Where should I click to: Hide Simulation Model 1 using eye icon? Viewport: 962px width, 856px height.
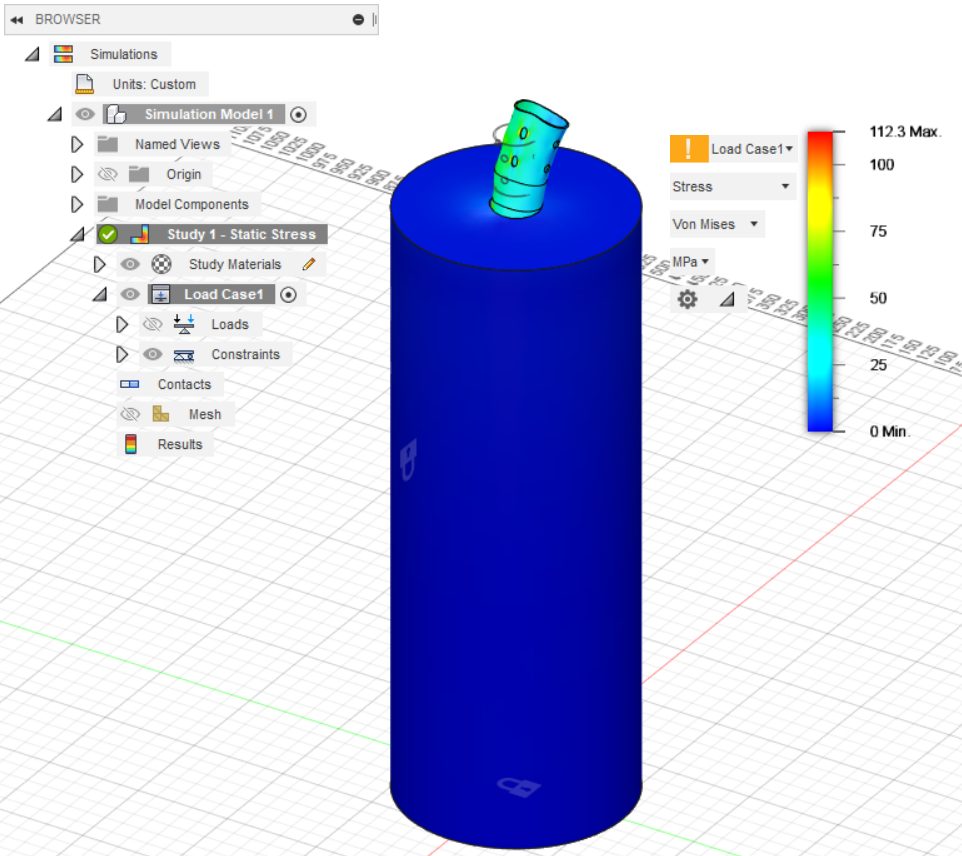85,114
